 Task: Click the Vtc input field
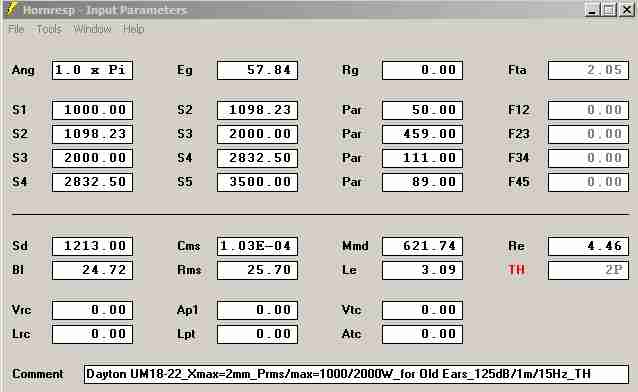click(422, 310)
